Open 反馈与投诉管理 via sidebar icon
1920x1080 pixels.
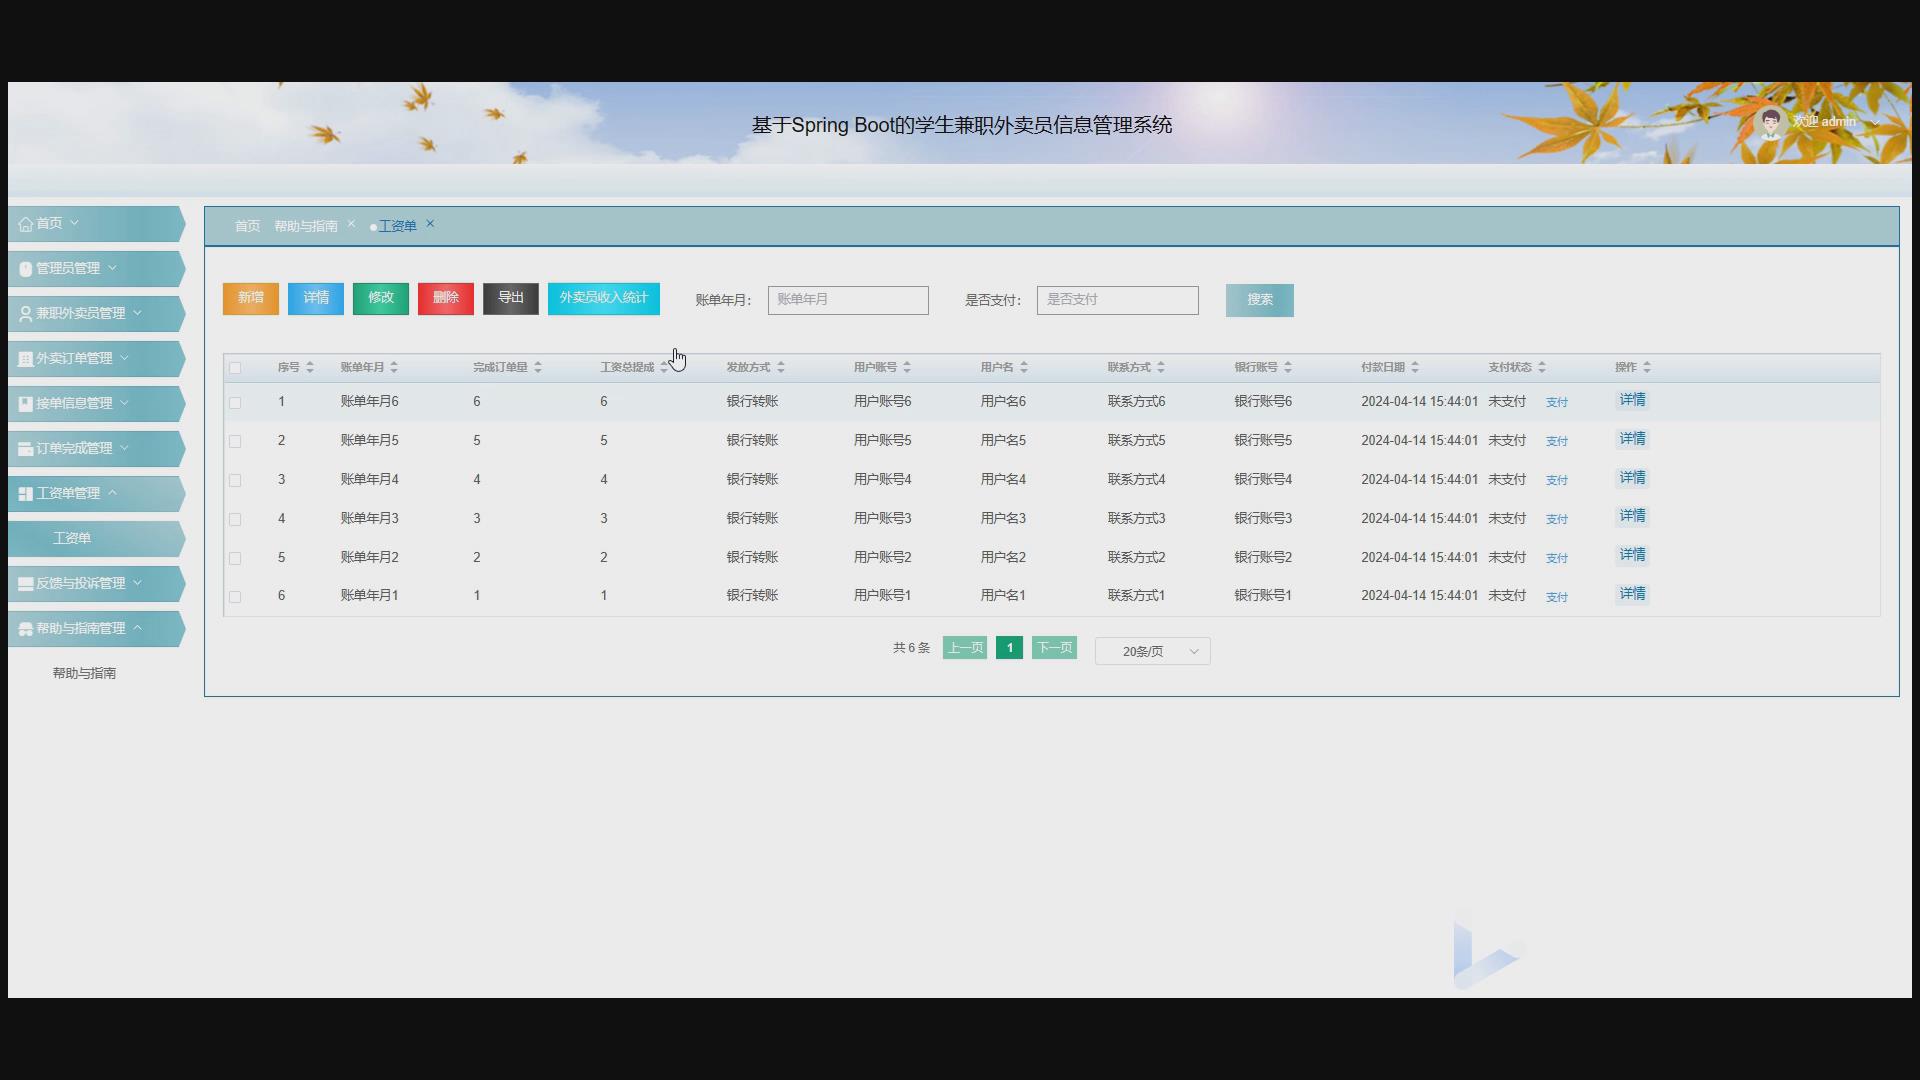[x=25, y=583]
